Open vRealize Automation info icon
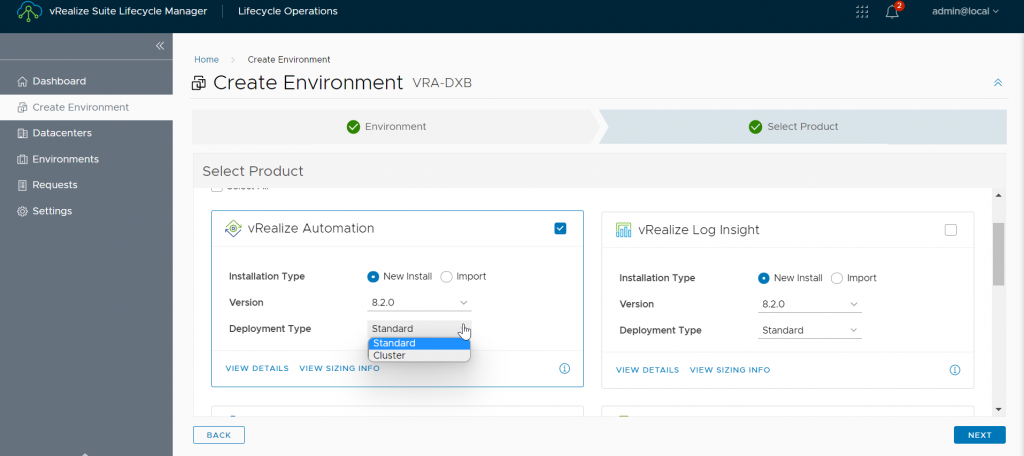This screenshot has height=456, width=1024. [x=565, y=368]
